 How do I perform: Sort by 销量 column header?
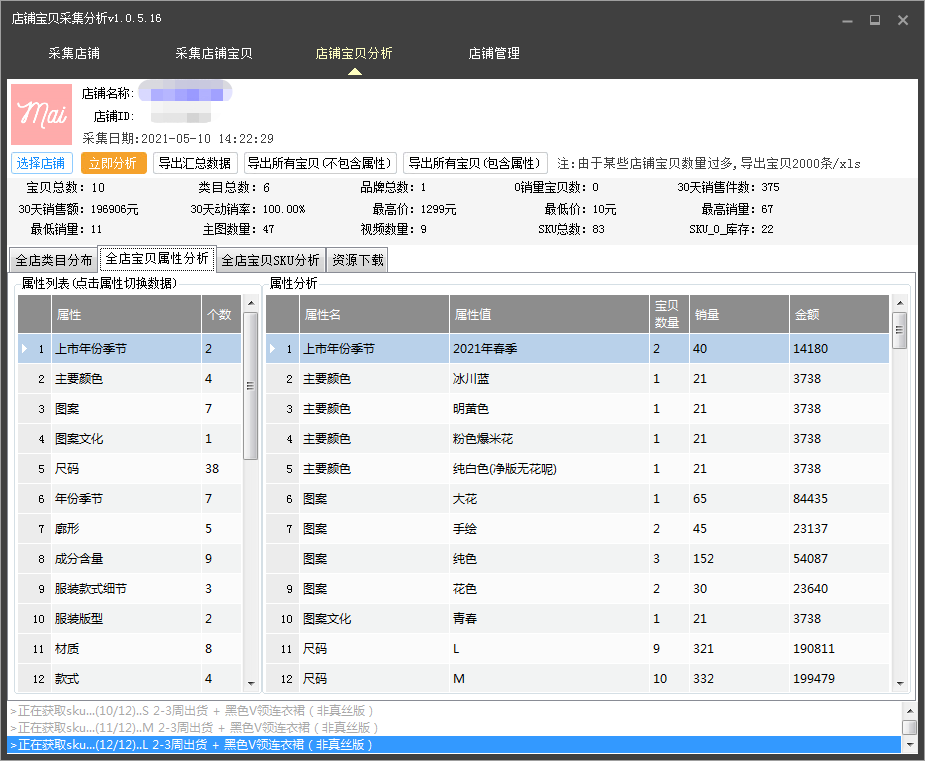point(739,314)
